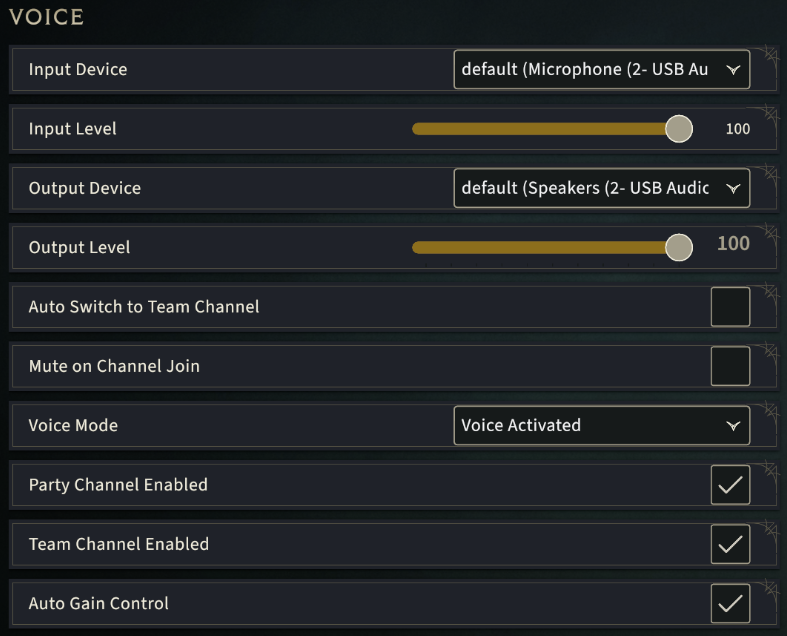
Task: Check the Mute on Channel Join box
Action: tap(730, 366)
